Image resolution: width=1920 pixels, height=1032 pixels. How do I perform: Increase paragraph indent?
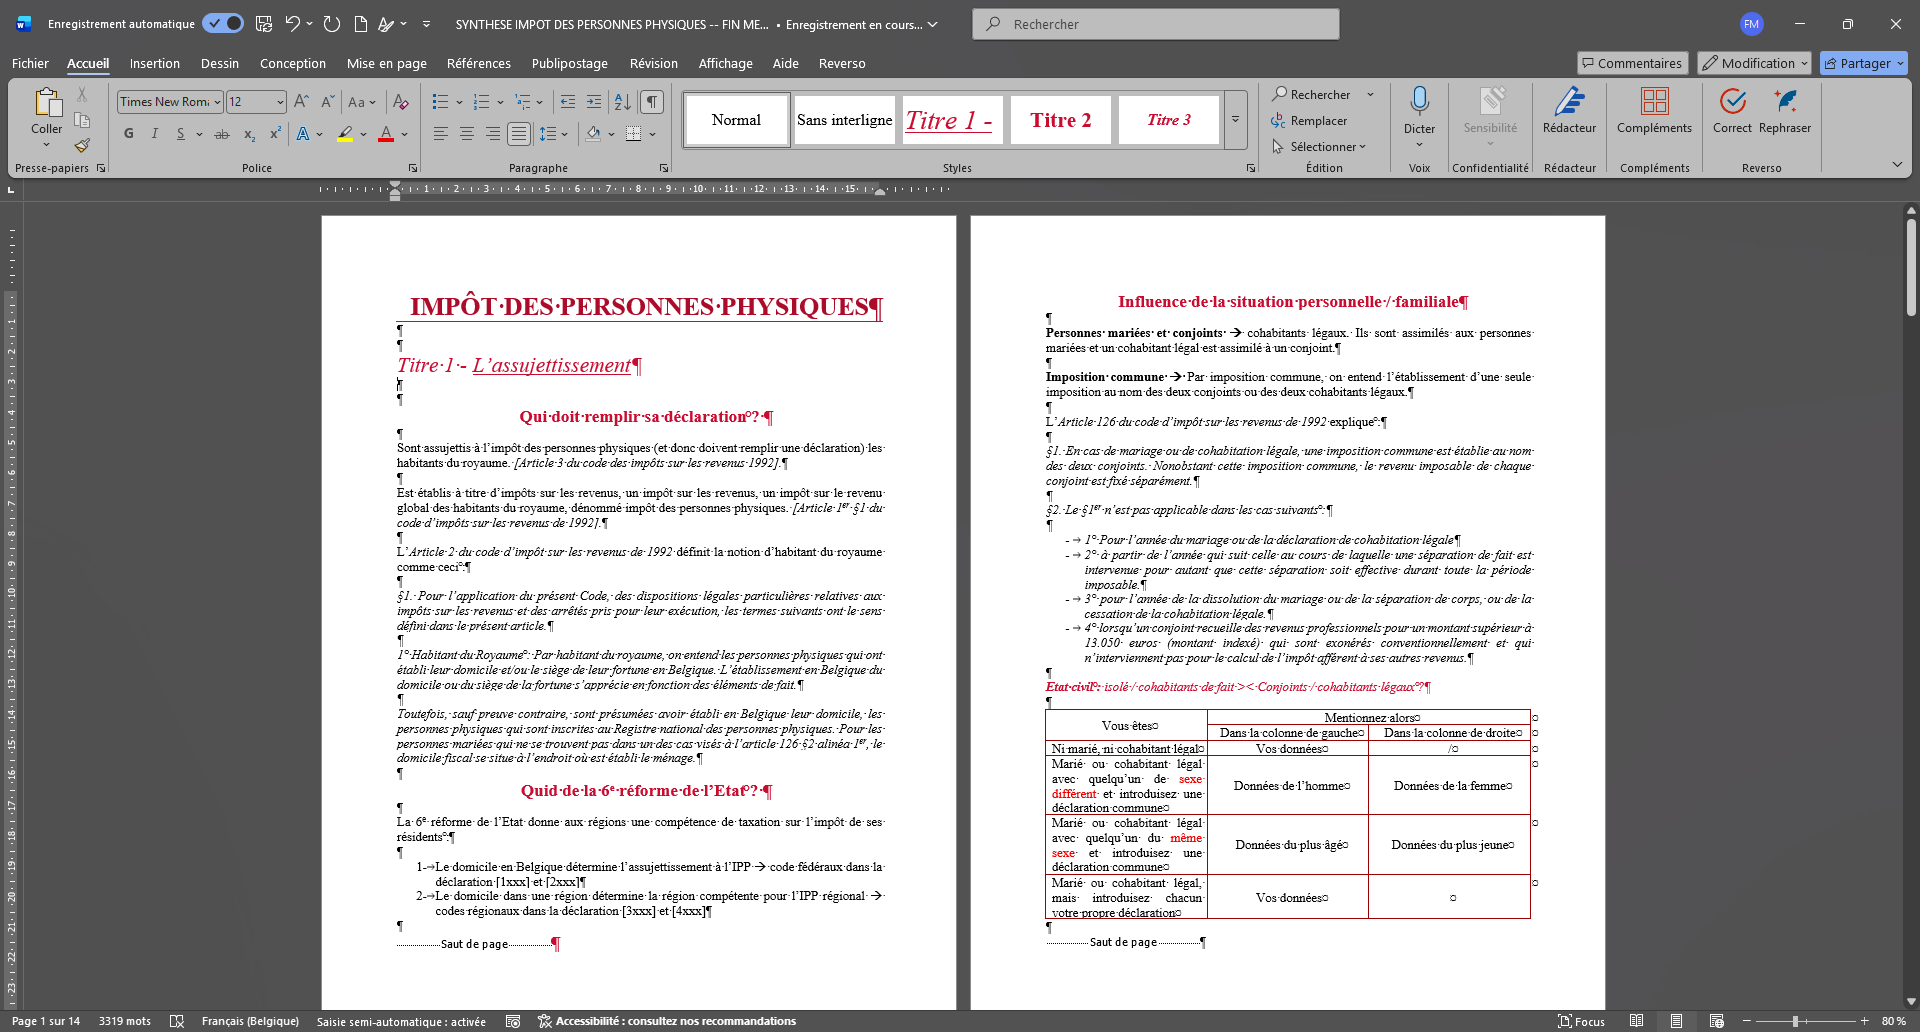point(594,102)
